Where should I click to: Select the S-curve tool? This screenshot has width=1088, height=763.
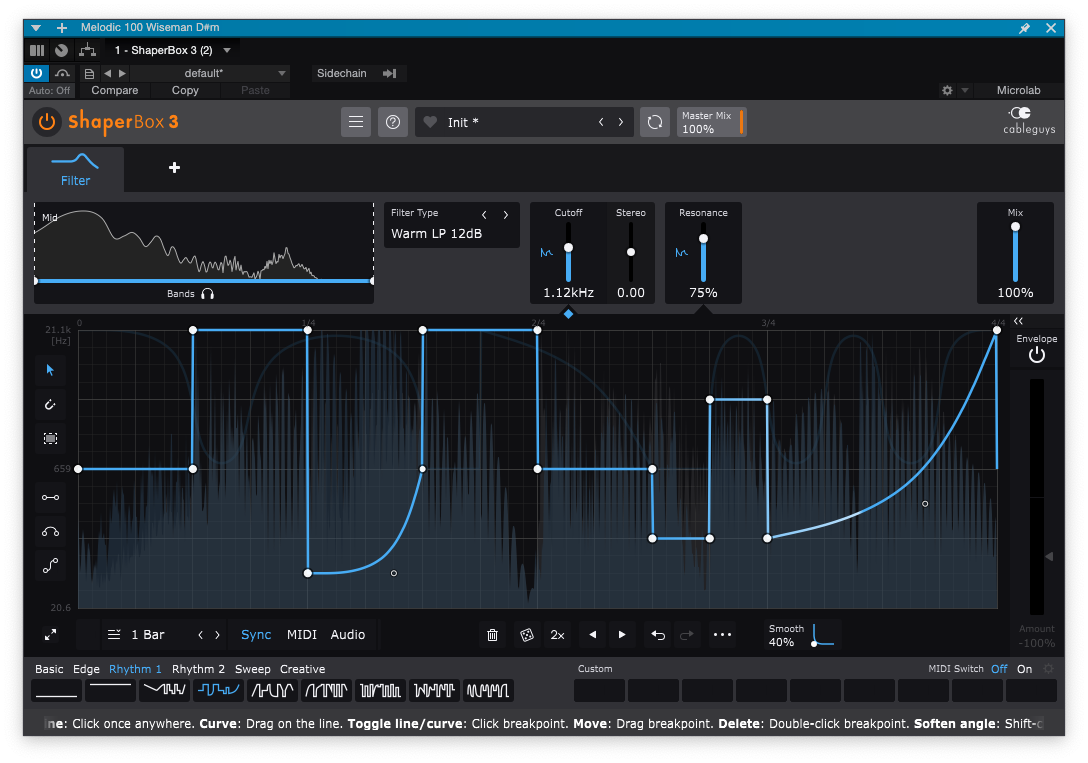50,566
